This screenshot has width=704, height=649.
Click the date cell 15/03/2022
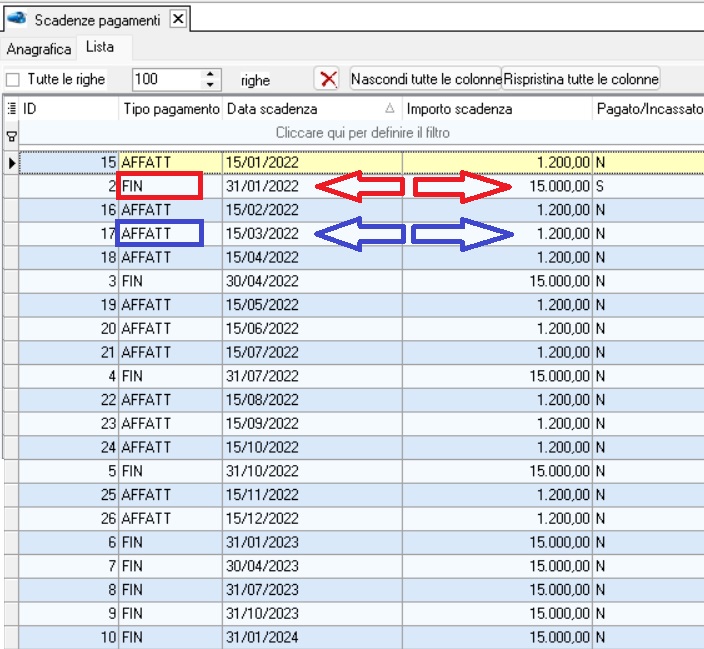click(312, 234)
